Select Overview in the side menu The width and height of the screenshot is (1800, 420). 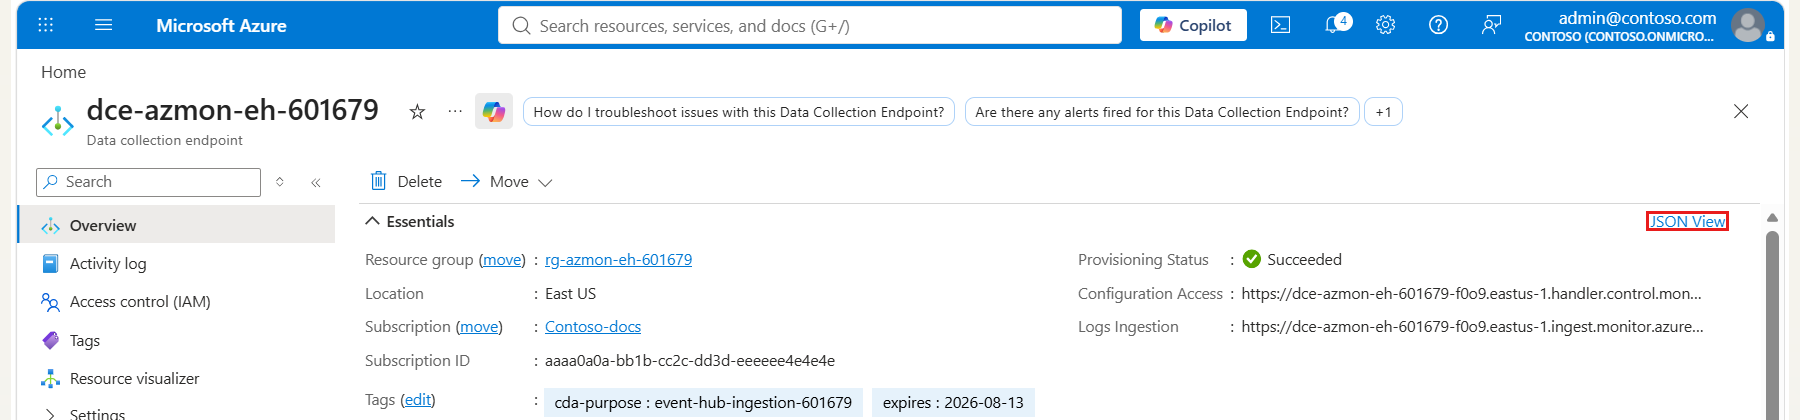pos(177,225)
